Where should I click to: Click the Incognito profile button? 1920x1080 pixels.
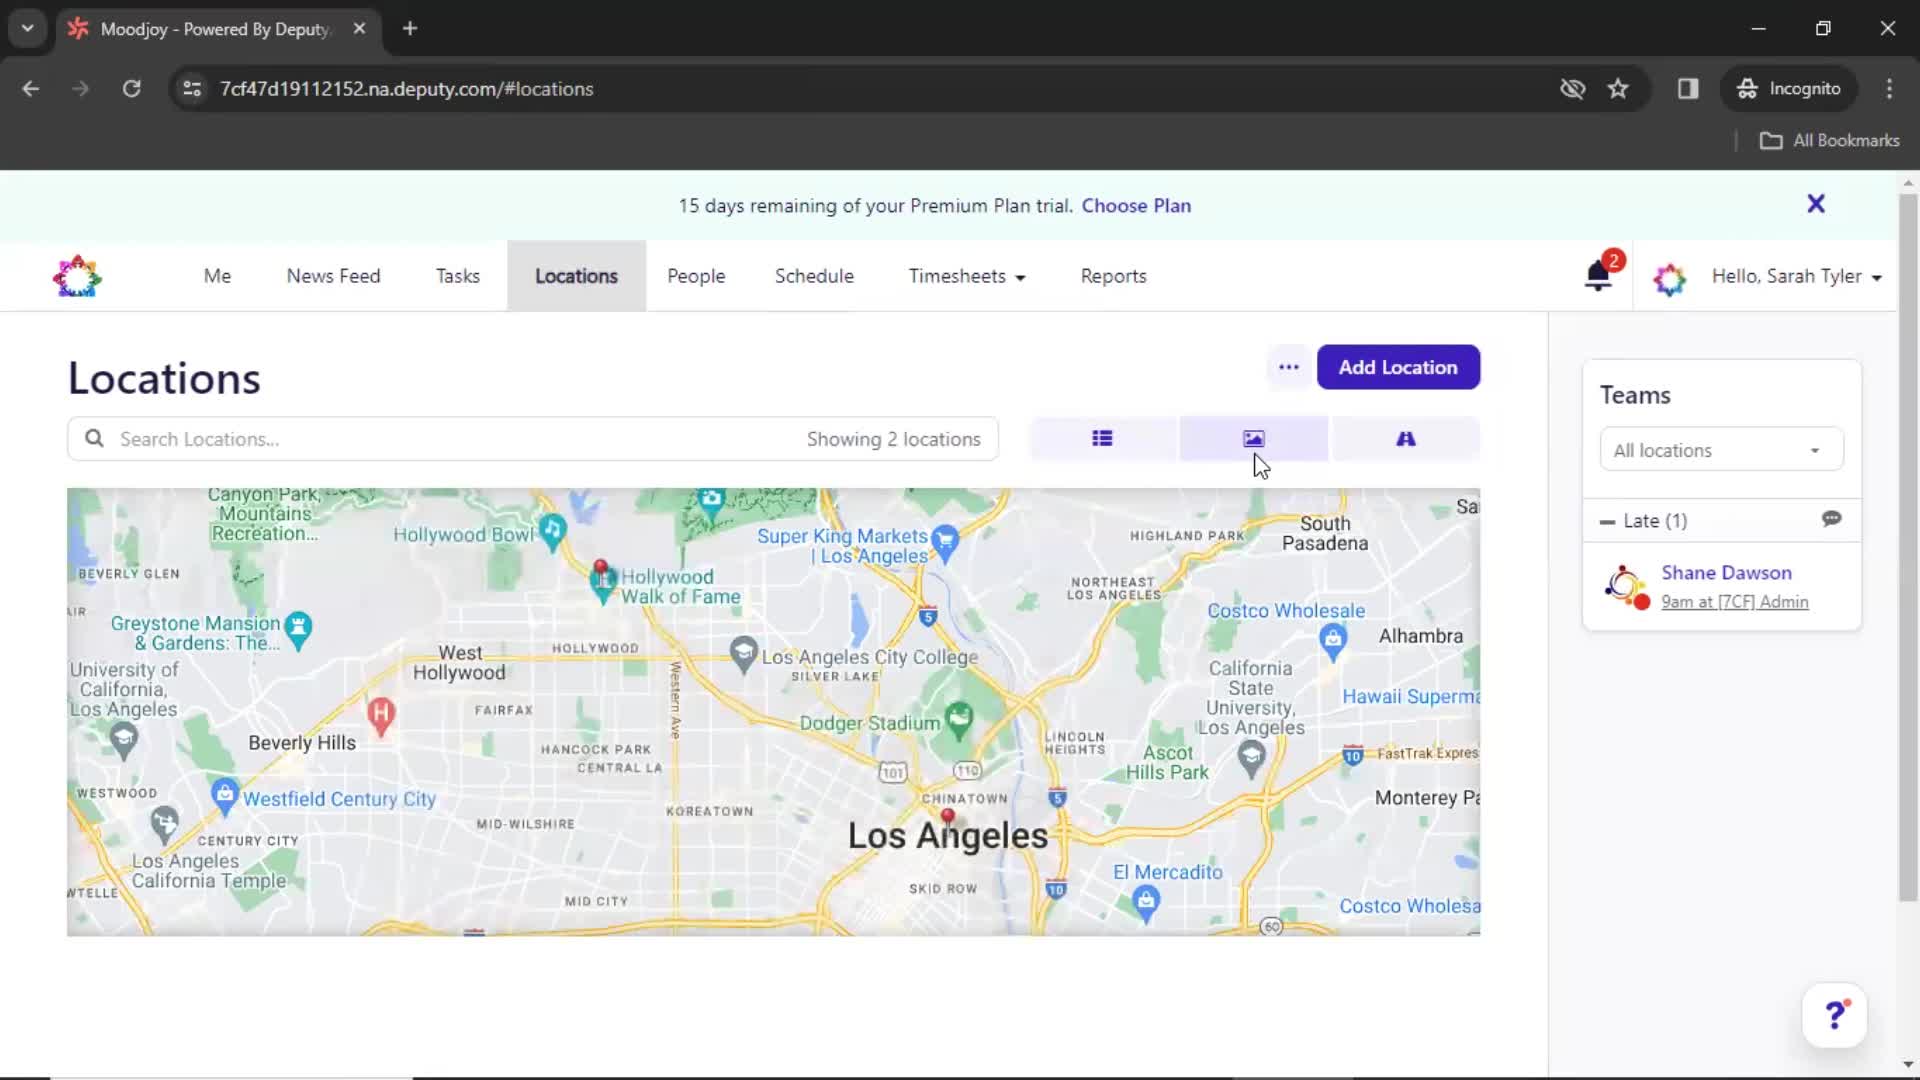pos(1789,88)
